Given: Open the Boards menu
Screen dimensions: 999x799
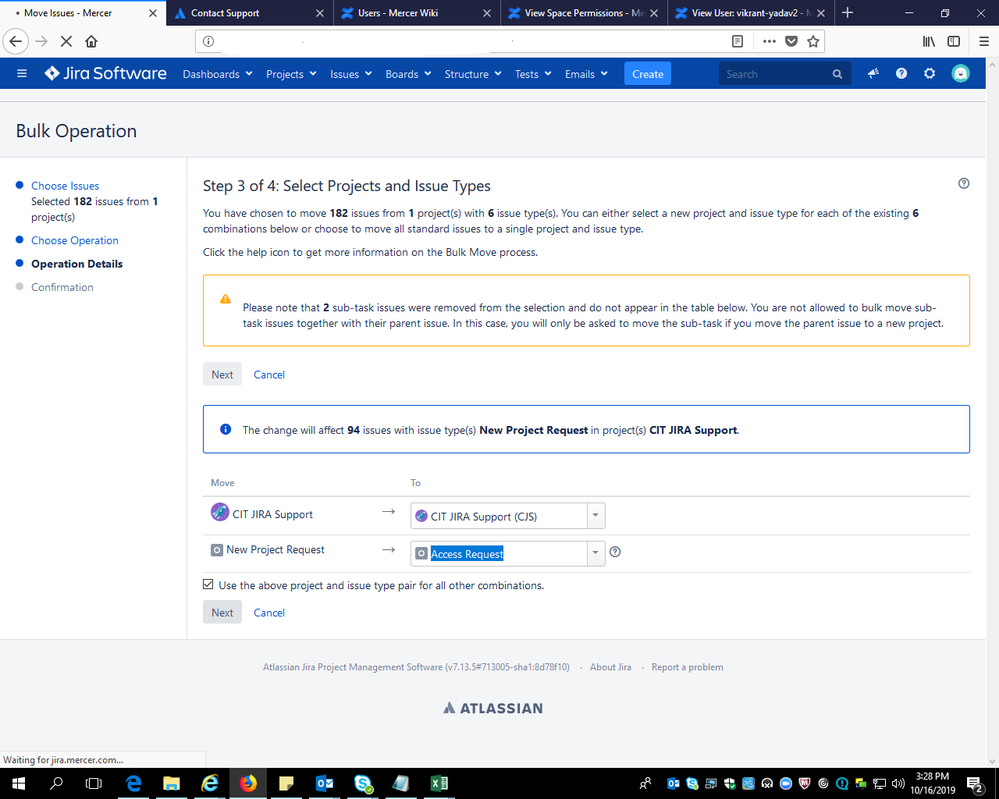Looking at the screenshot, I should point(408,74).
